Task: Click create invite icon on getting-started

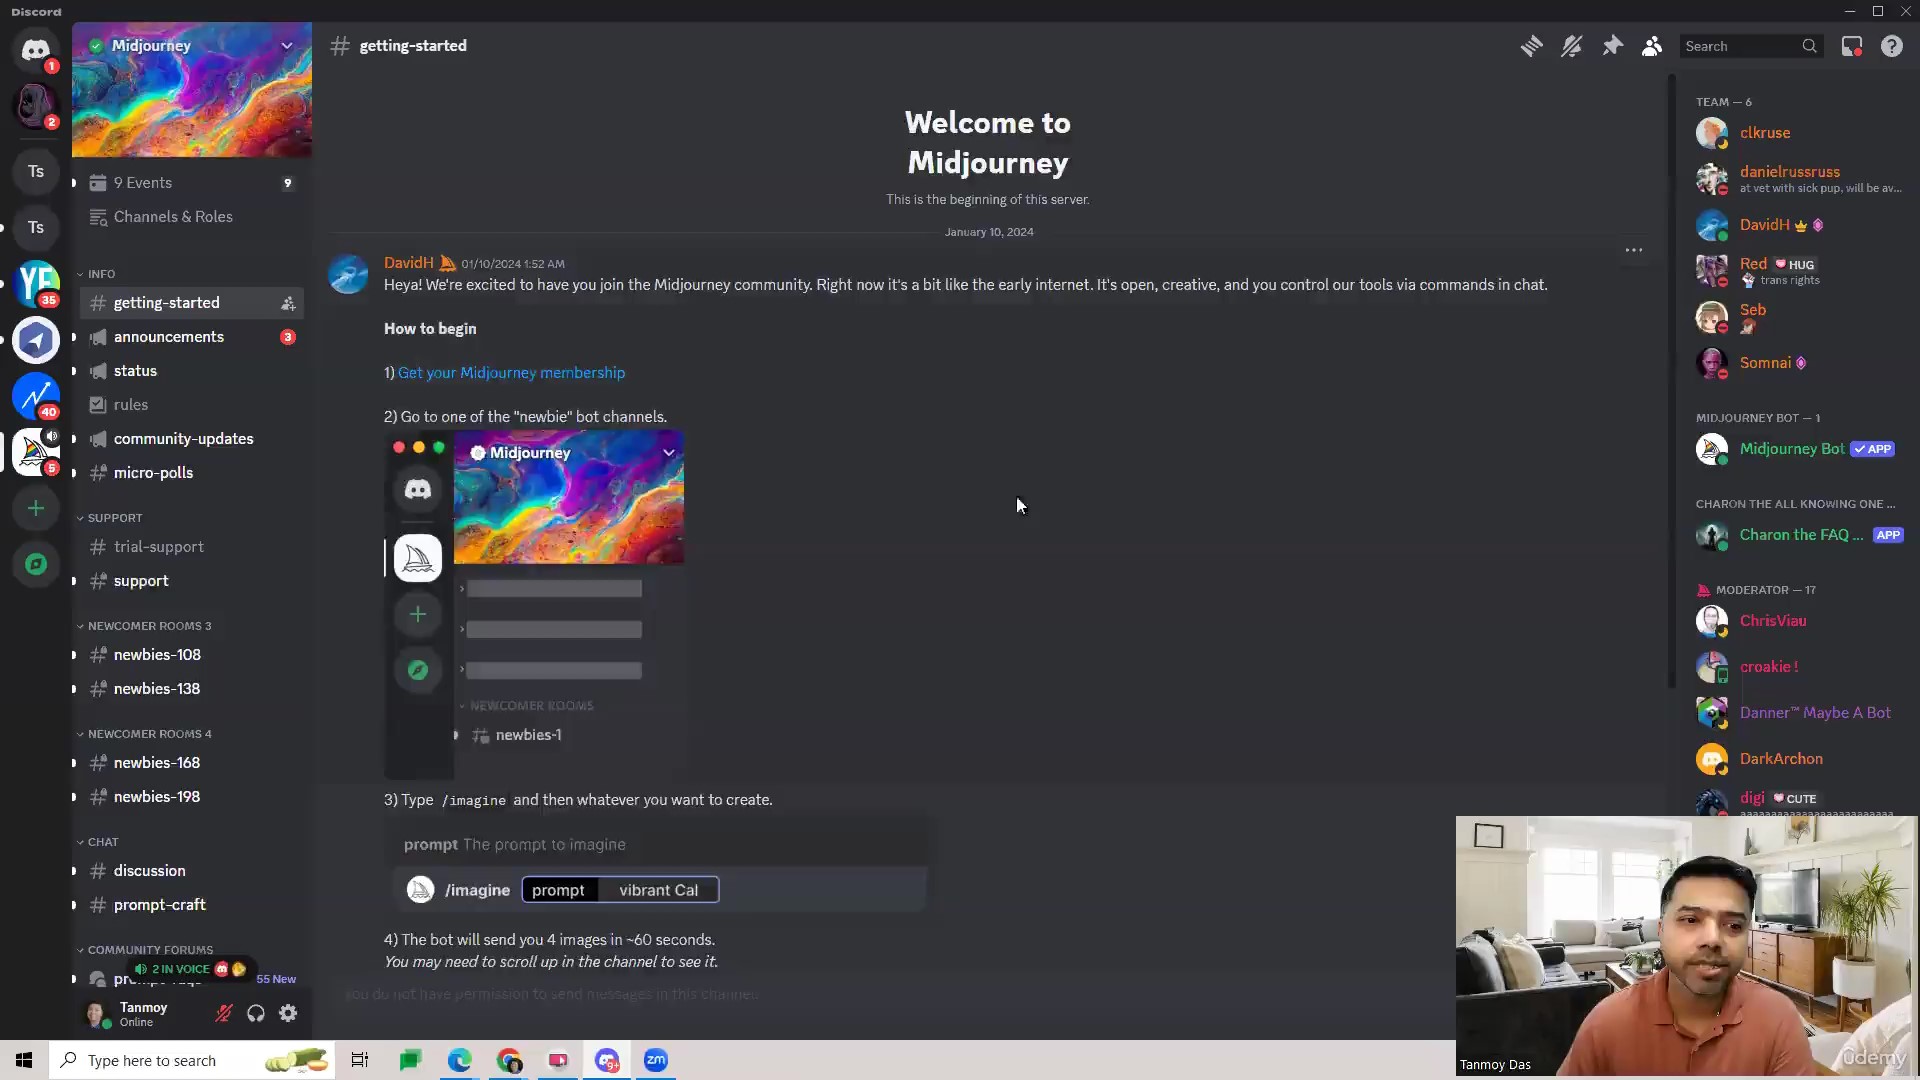Action: point(288,303)
